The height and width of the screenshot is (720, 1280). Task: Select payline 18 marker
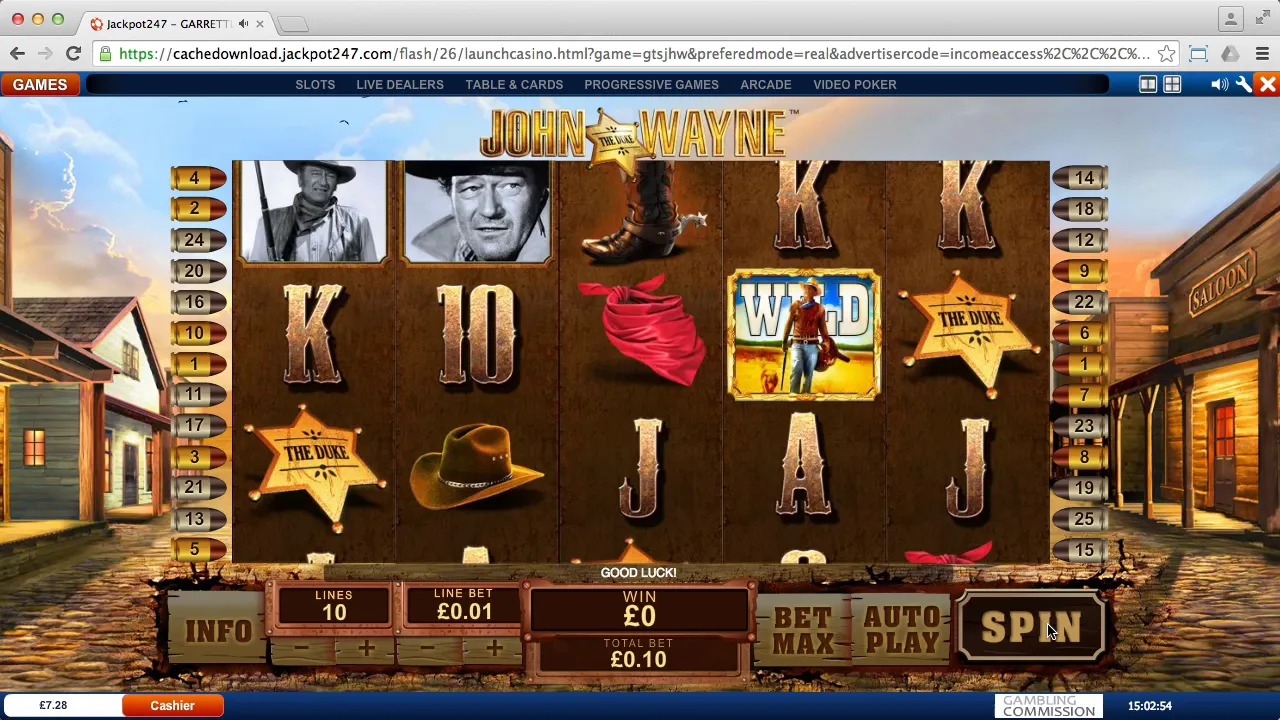click(x=1081, y=209)
